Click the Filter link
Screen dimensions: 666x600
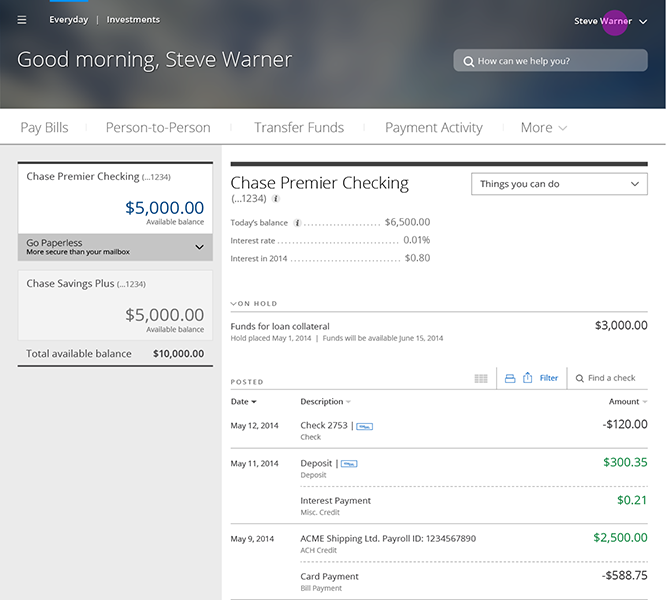[549, 378]
